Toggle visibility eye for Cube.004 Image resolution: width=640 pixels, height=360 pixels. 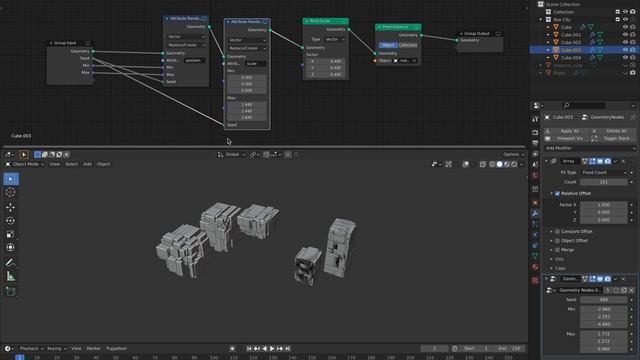pyautogui.click(x=625, y=58)
